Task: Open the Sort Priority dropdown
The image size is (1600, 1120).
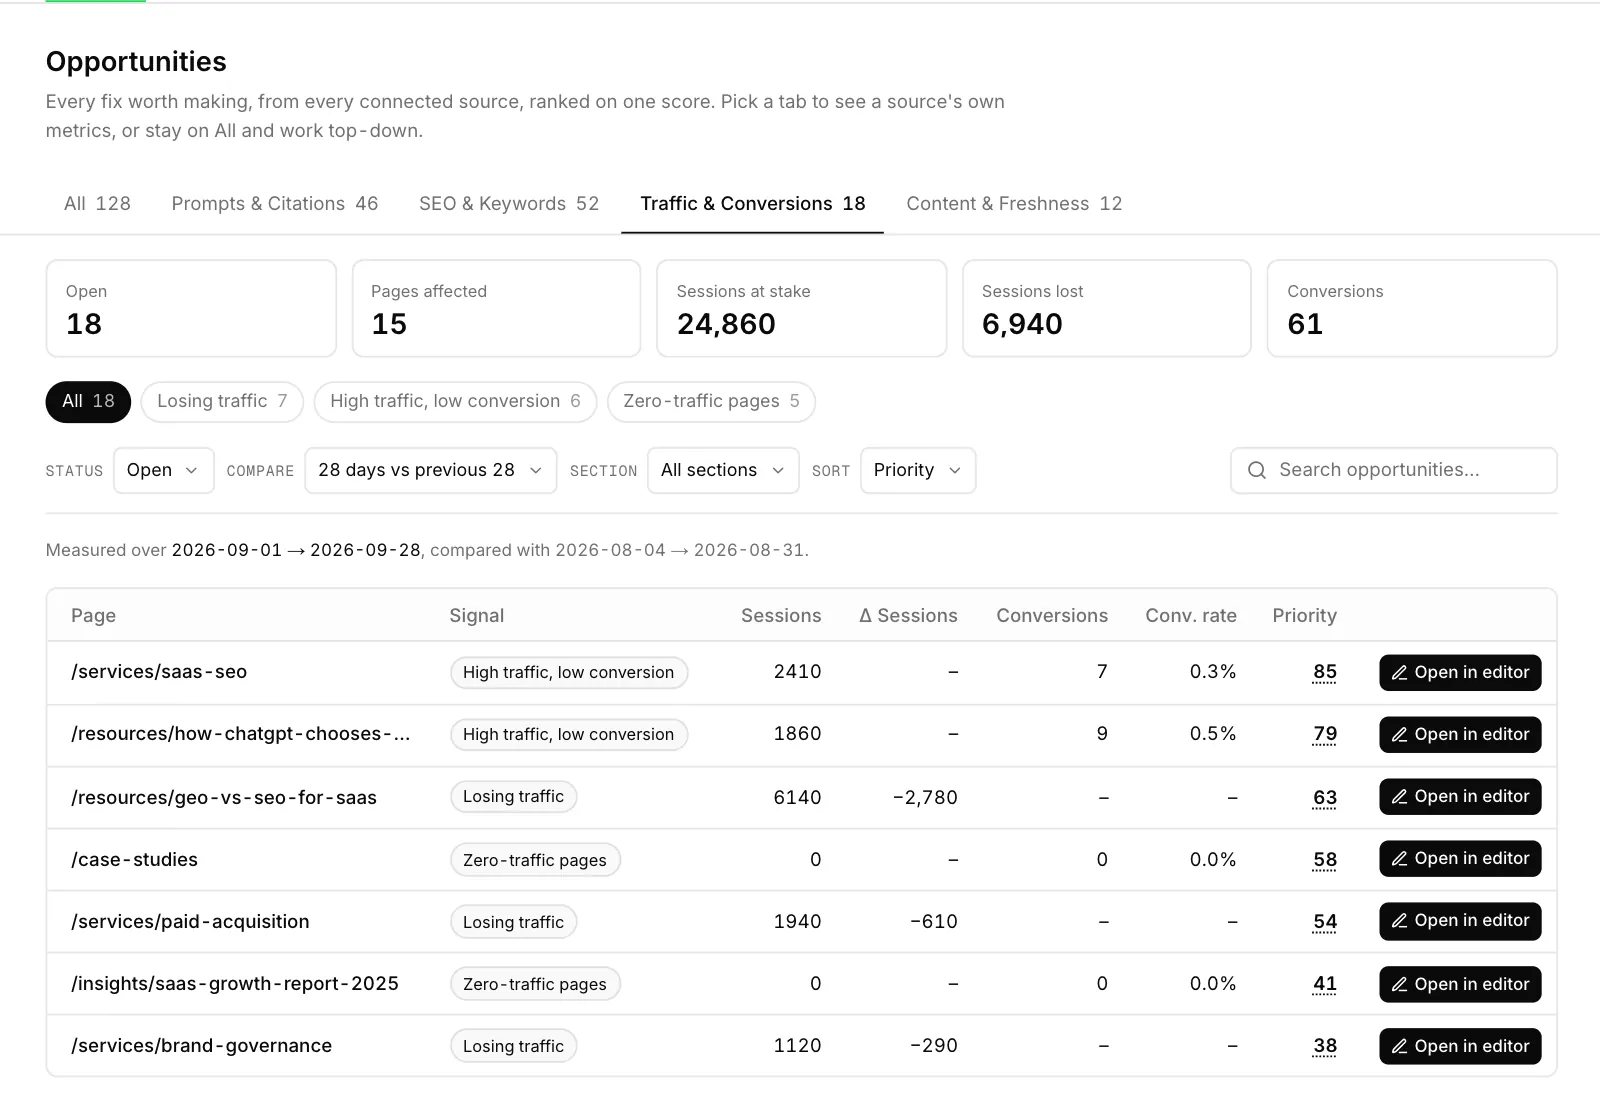Action: 918,470
